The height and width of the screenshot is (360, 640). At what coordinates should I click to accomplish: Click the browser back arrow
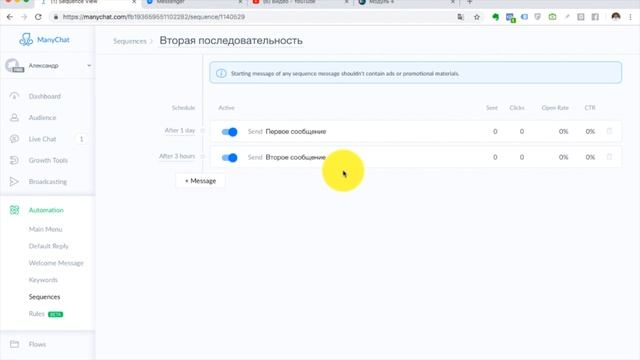coord(10,17)
